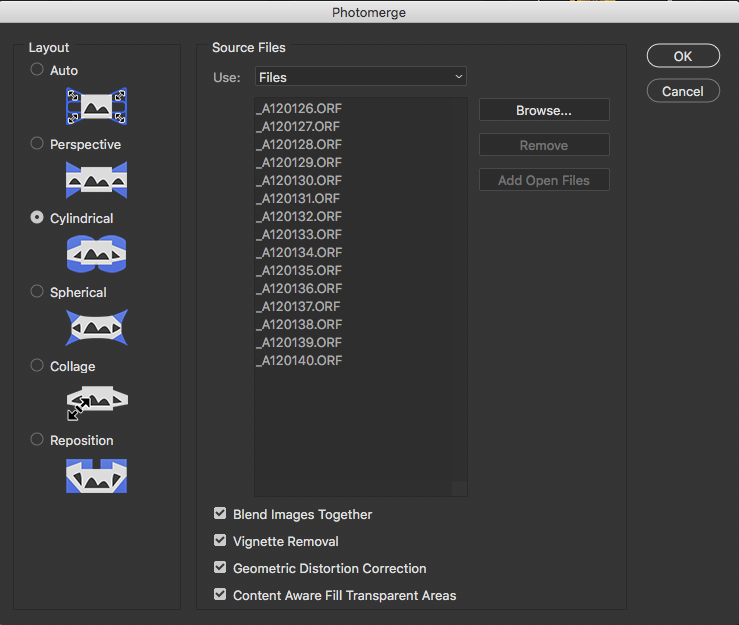Uncheck Vignette Removal

coord(220,541)
